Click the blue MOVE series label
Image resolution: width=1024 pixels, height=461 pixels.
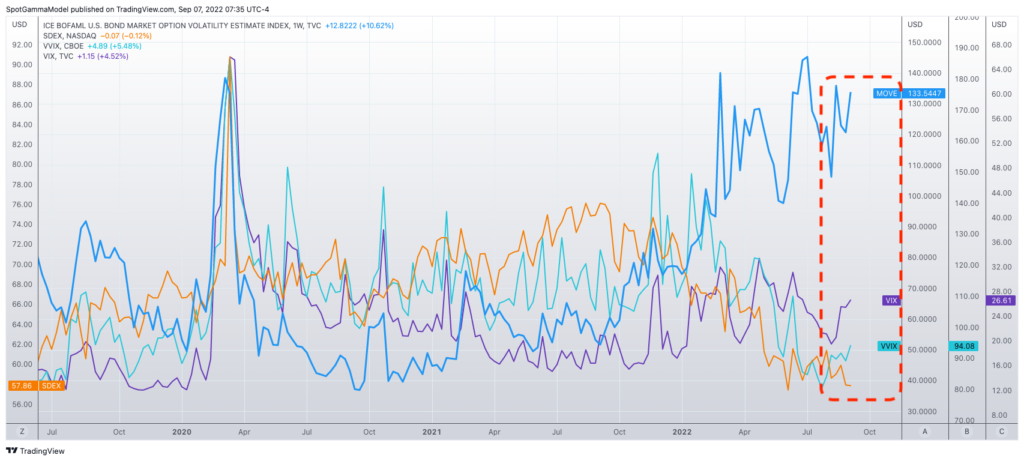point(886,93)
